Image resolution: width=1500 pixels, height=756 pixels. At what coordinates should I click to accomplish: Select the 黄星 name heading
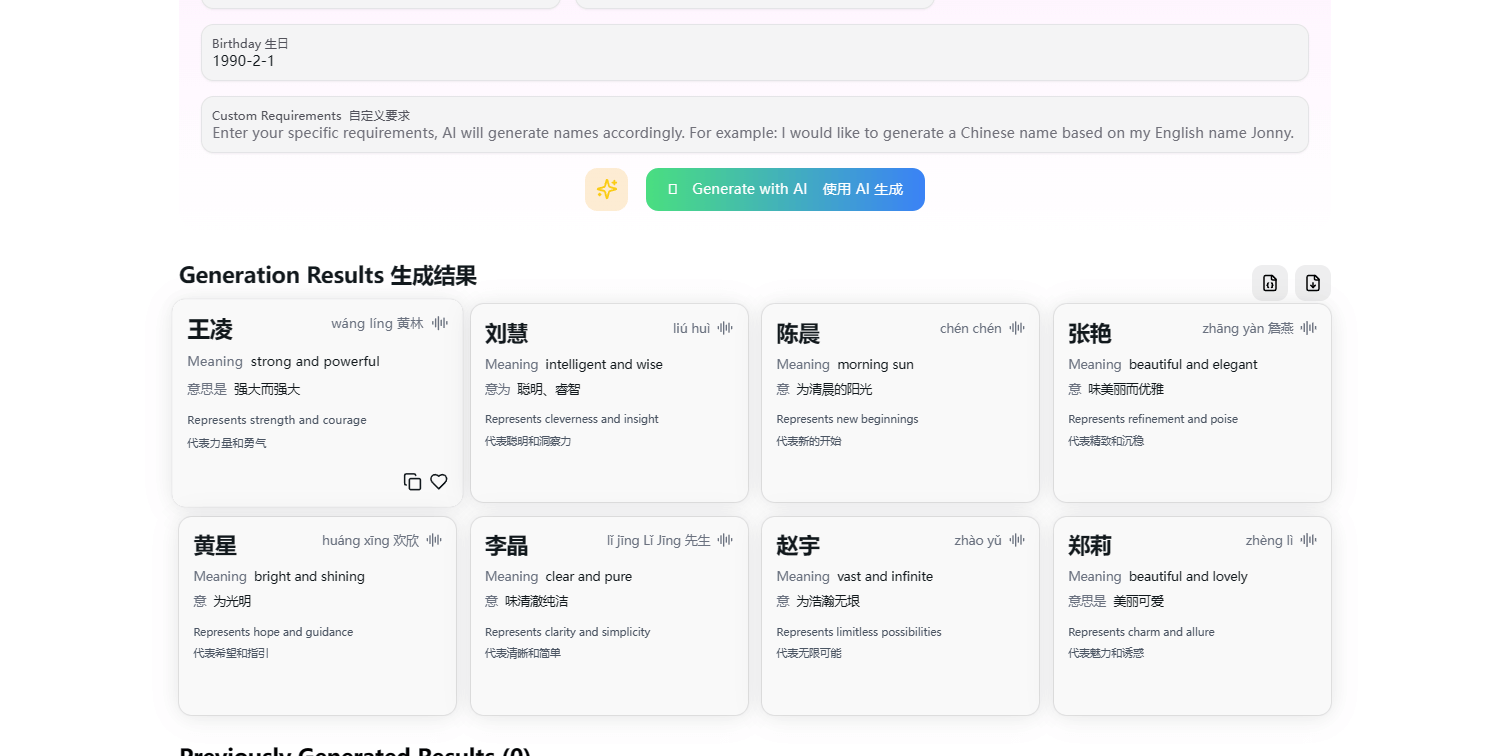click(215, 545)
